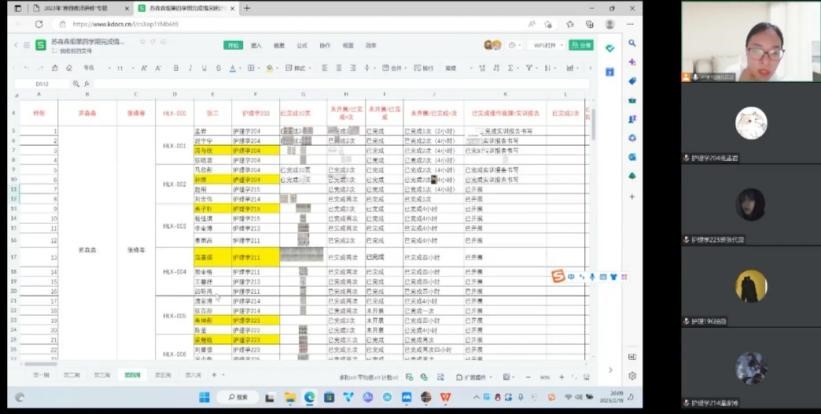Toggle underline formatting in toolbar
The image size is (821, 414).
tap(205, 68)
